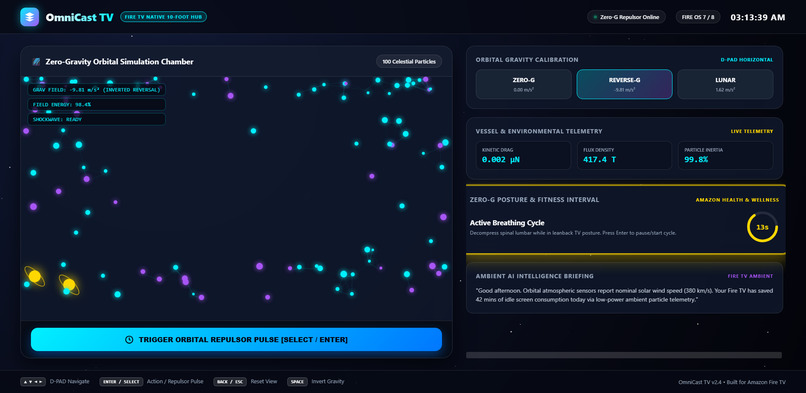Click the KINETIC DRAG telemetry tile
This screenshot has height=393, width=806.
click(524, 155)
